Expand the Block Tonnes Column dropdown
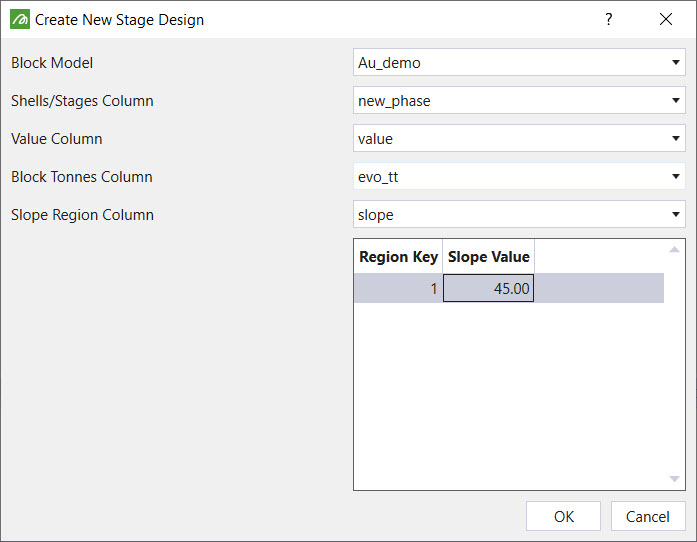Screen dimensions: 697x542 (676, 177)
